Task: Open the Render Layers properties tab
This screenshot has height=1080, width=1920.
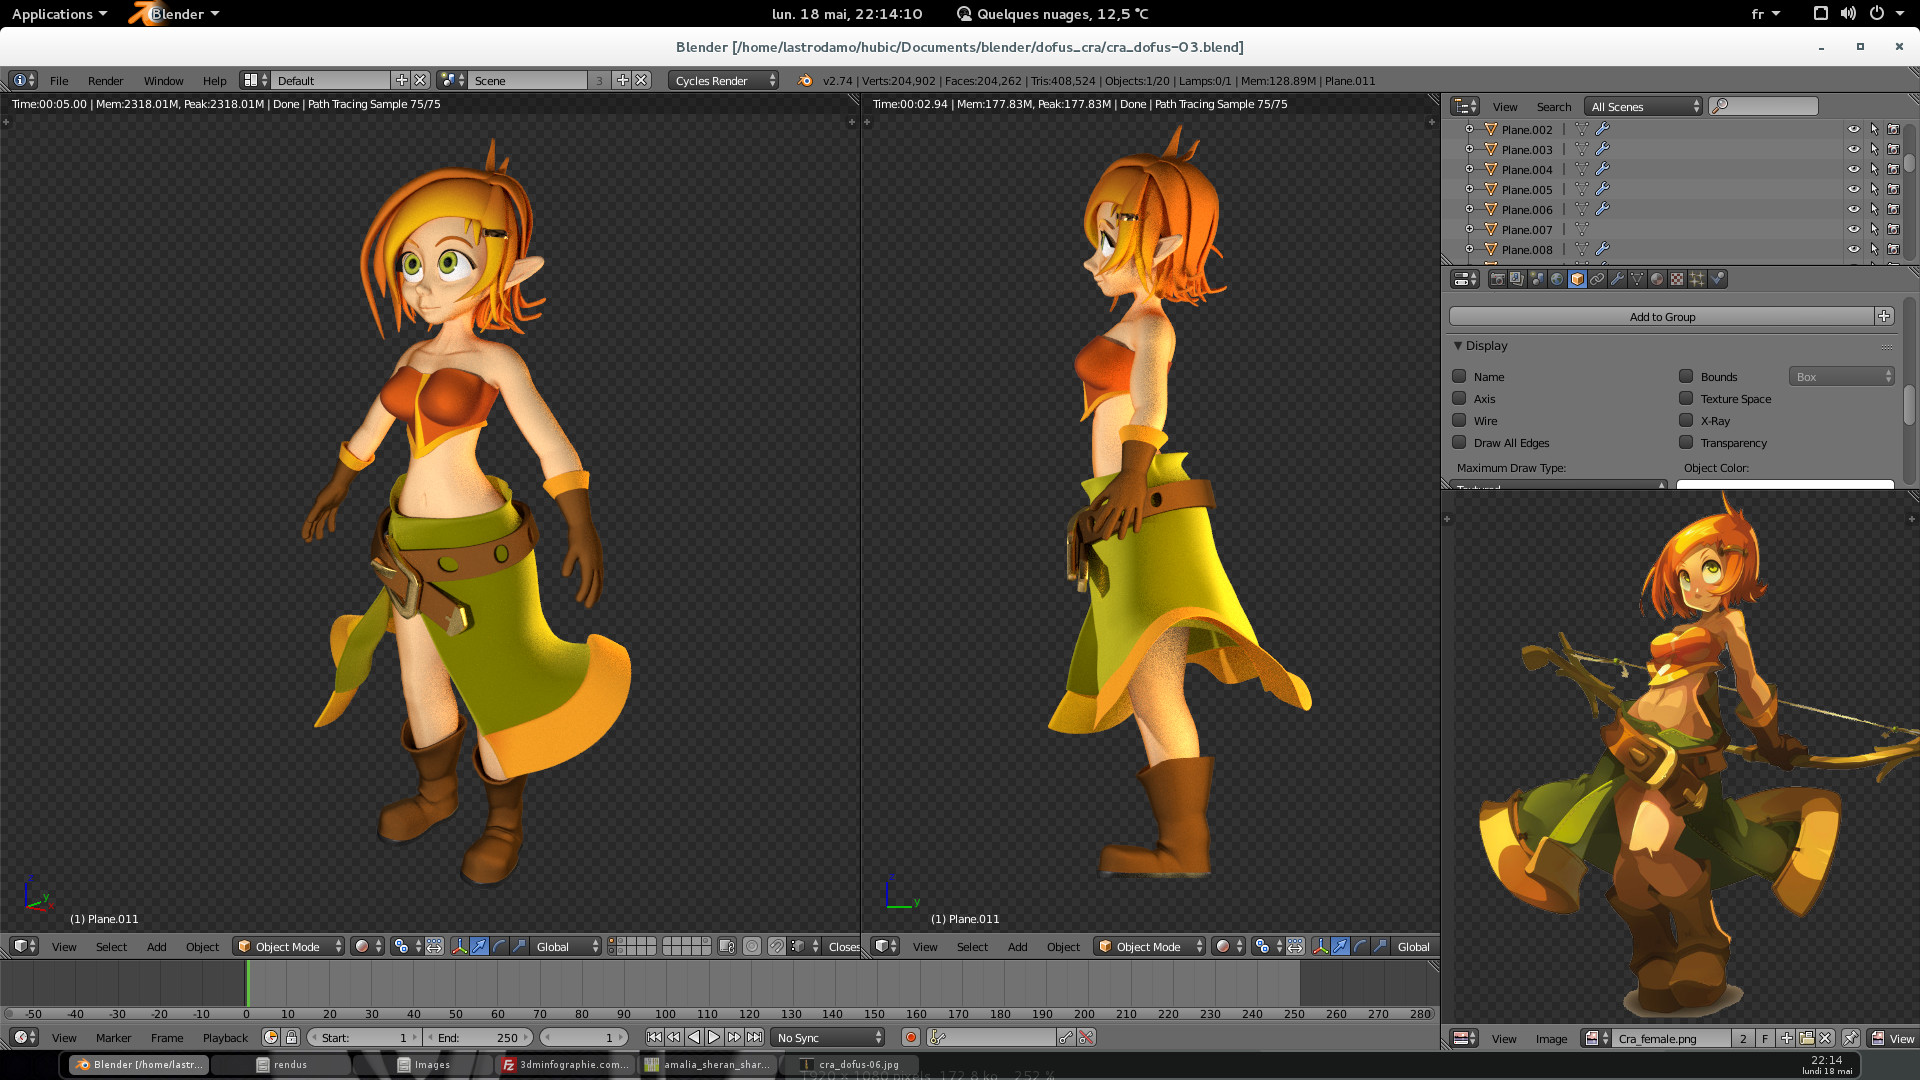Action: click(1517, 279)
